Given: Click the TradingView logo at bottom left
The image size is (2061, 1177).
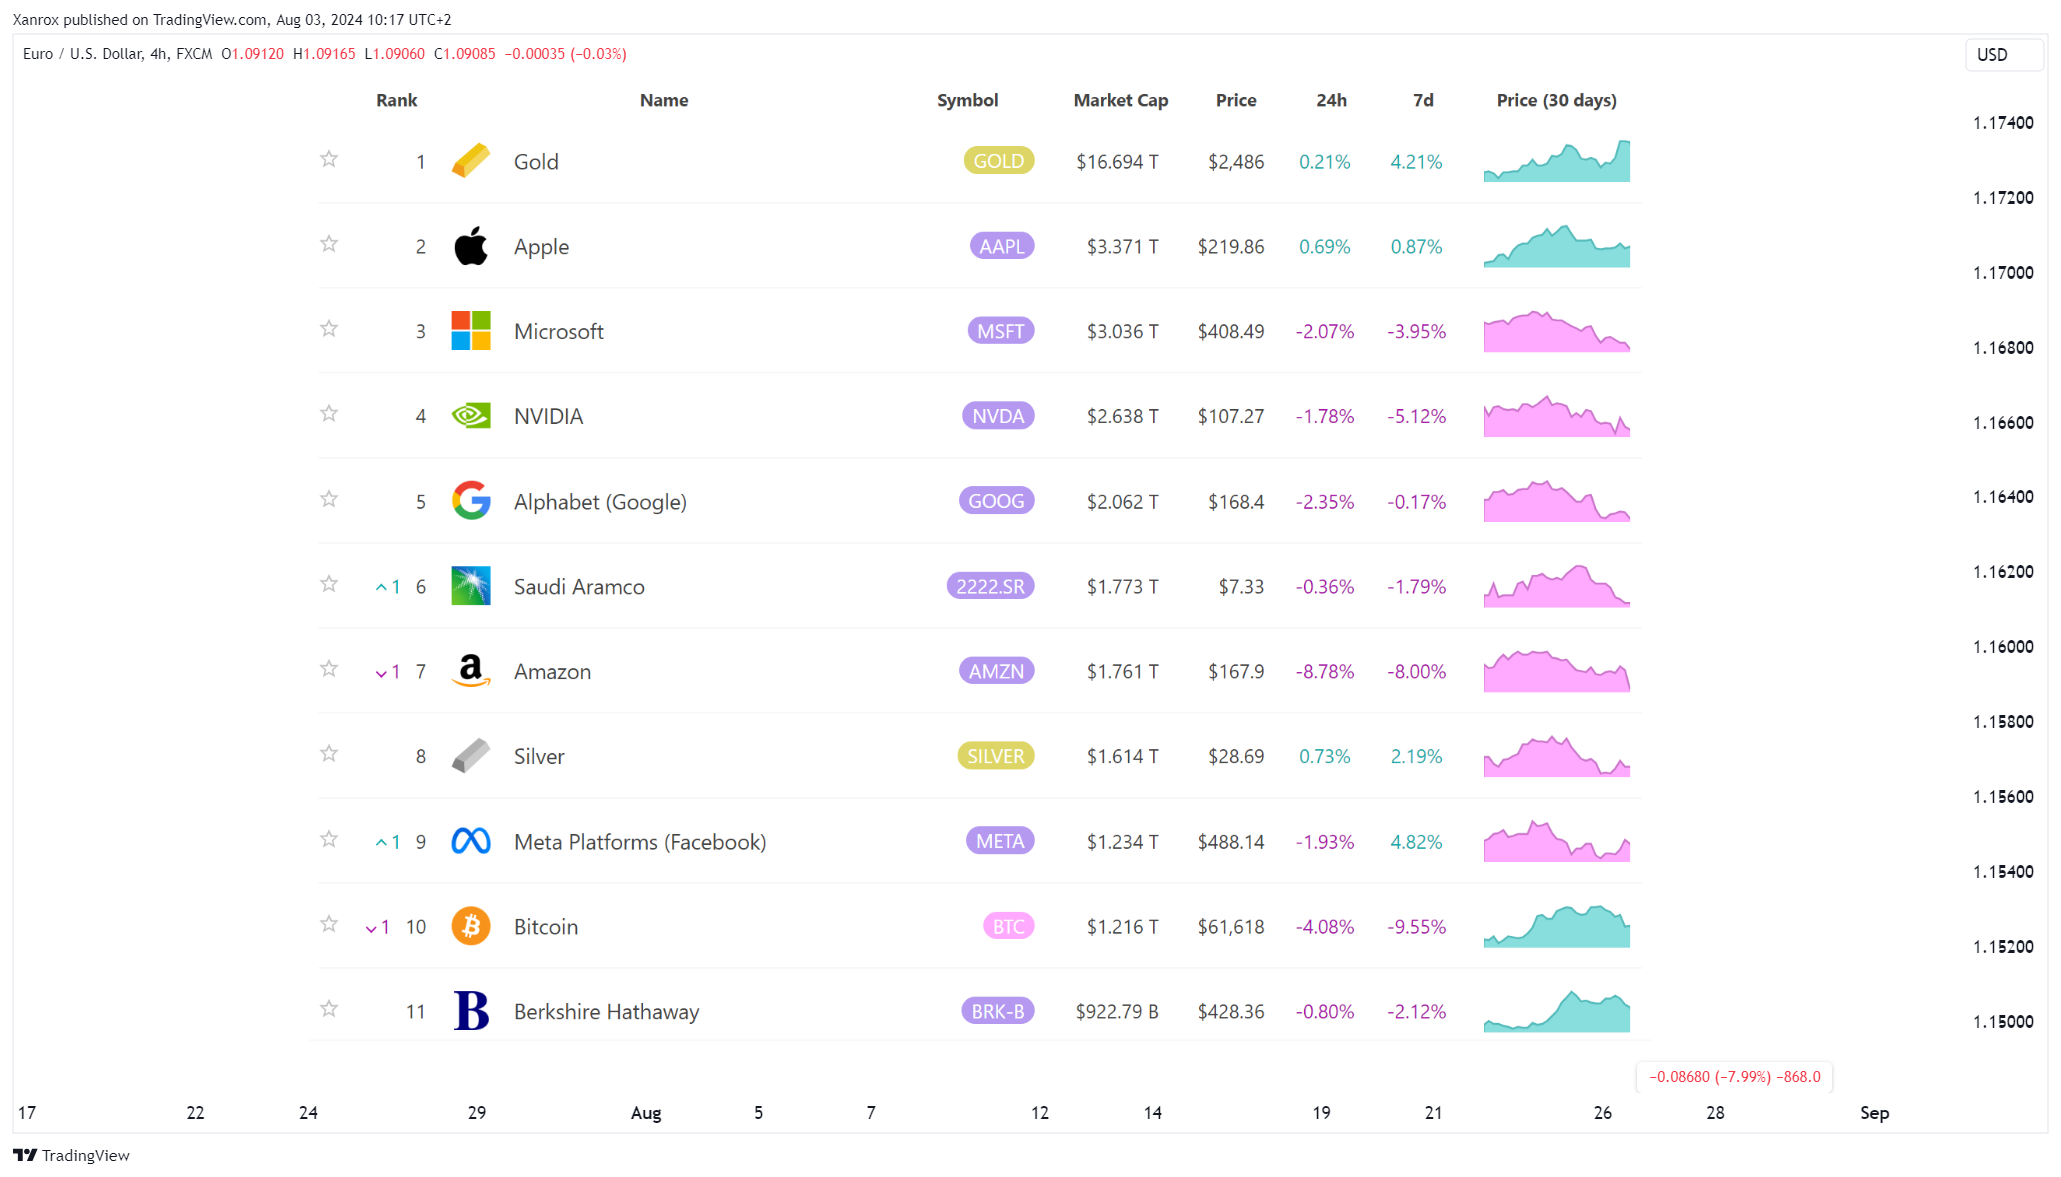Looking at the screenshot, I should 71,1155.
